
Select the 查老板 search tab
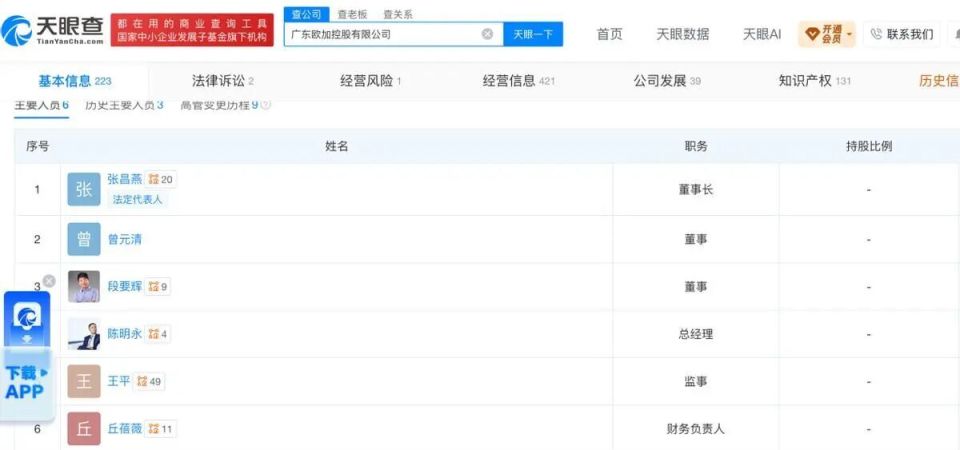click(x=351, y=14)
